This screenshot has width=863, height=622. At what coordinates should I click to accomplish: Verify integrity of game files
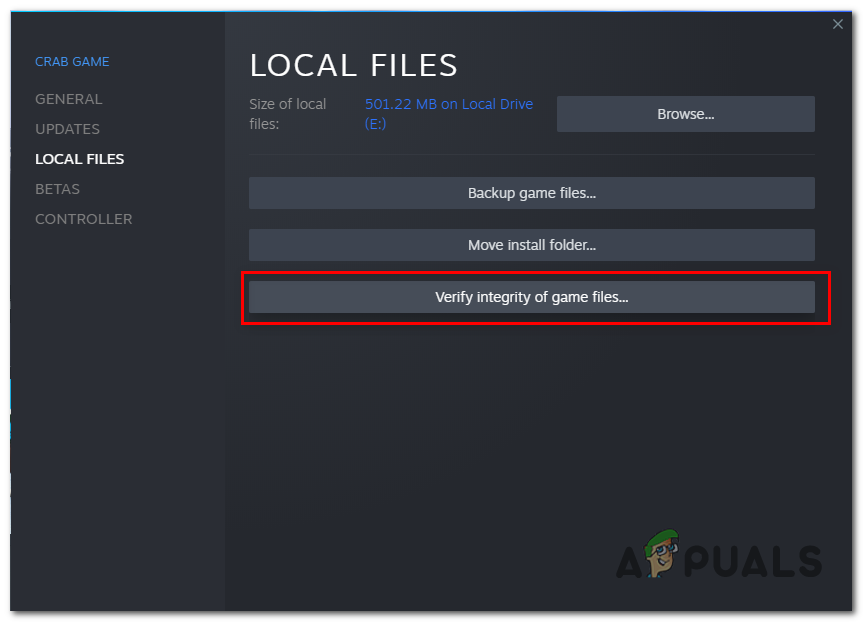[x=532, y=297]
